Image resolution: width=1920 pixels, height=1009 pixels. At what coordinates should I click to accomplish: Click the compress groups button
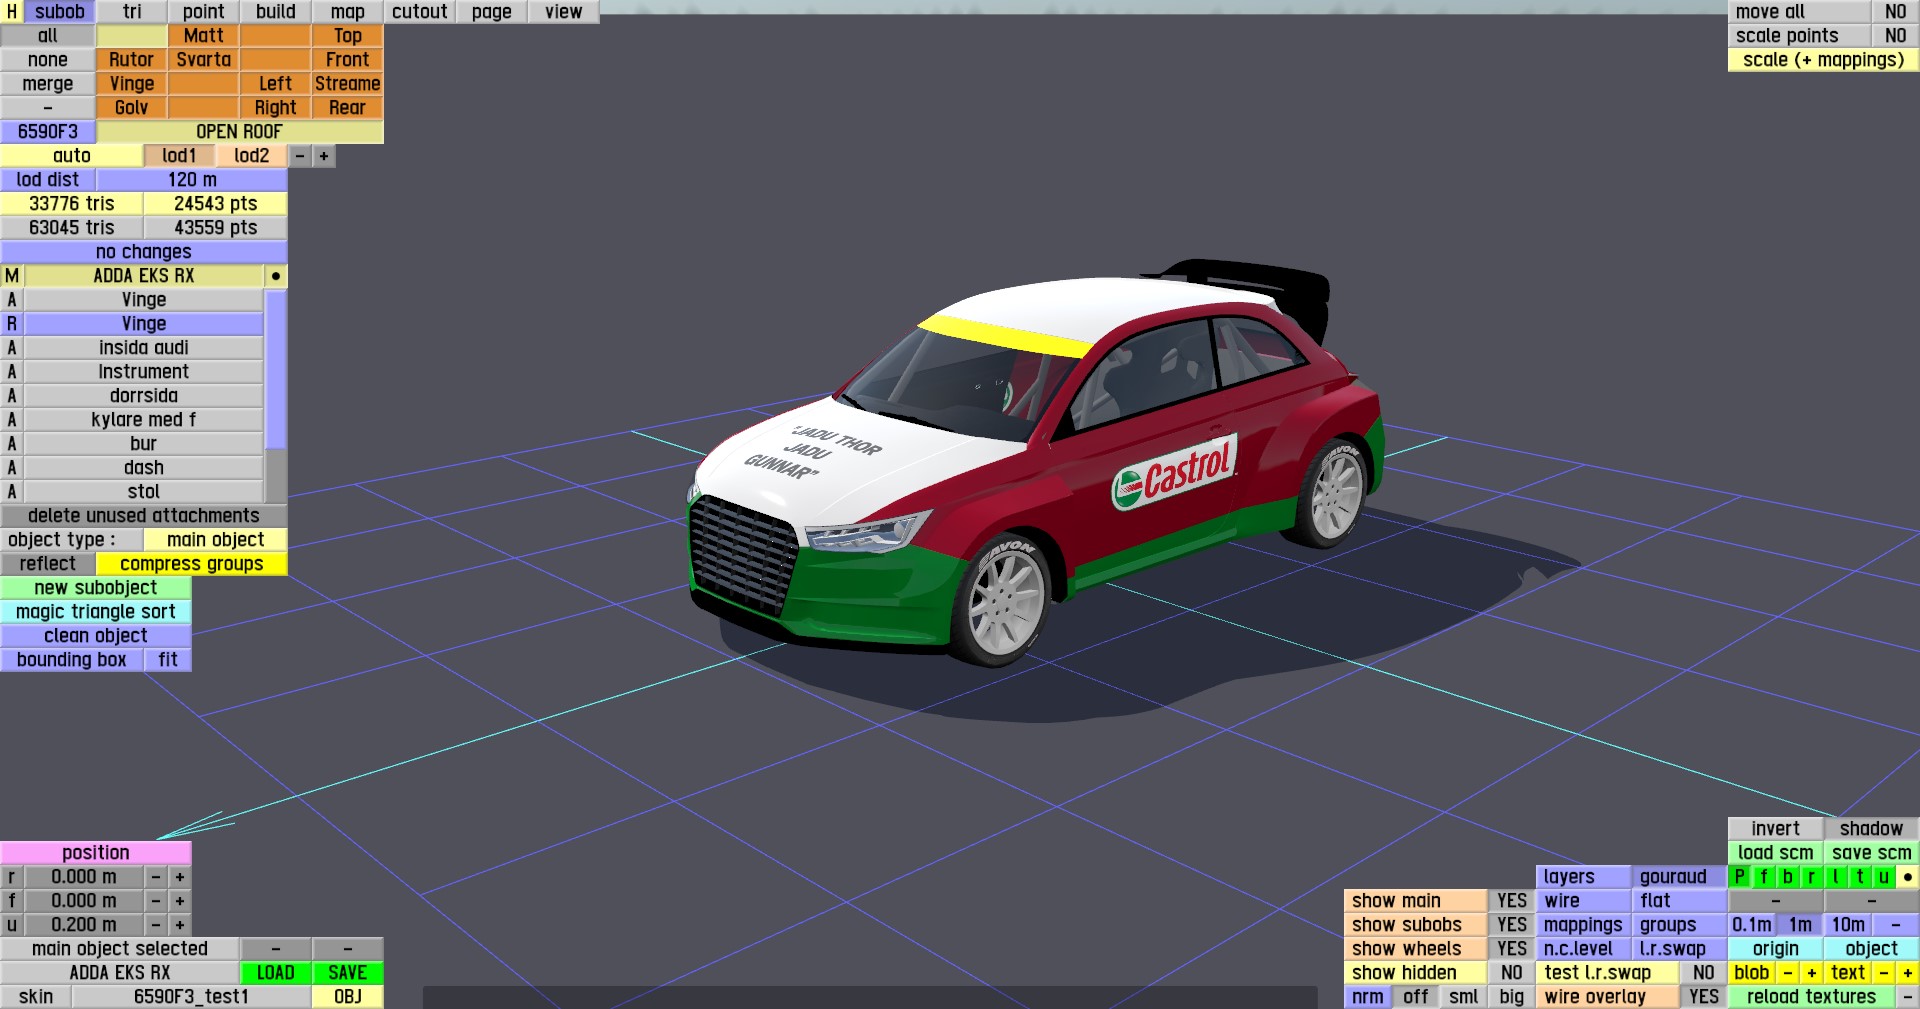(192, 564)
